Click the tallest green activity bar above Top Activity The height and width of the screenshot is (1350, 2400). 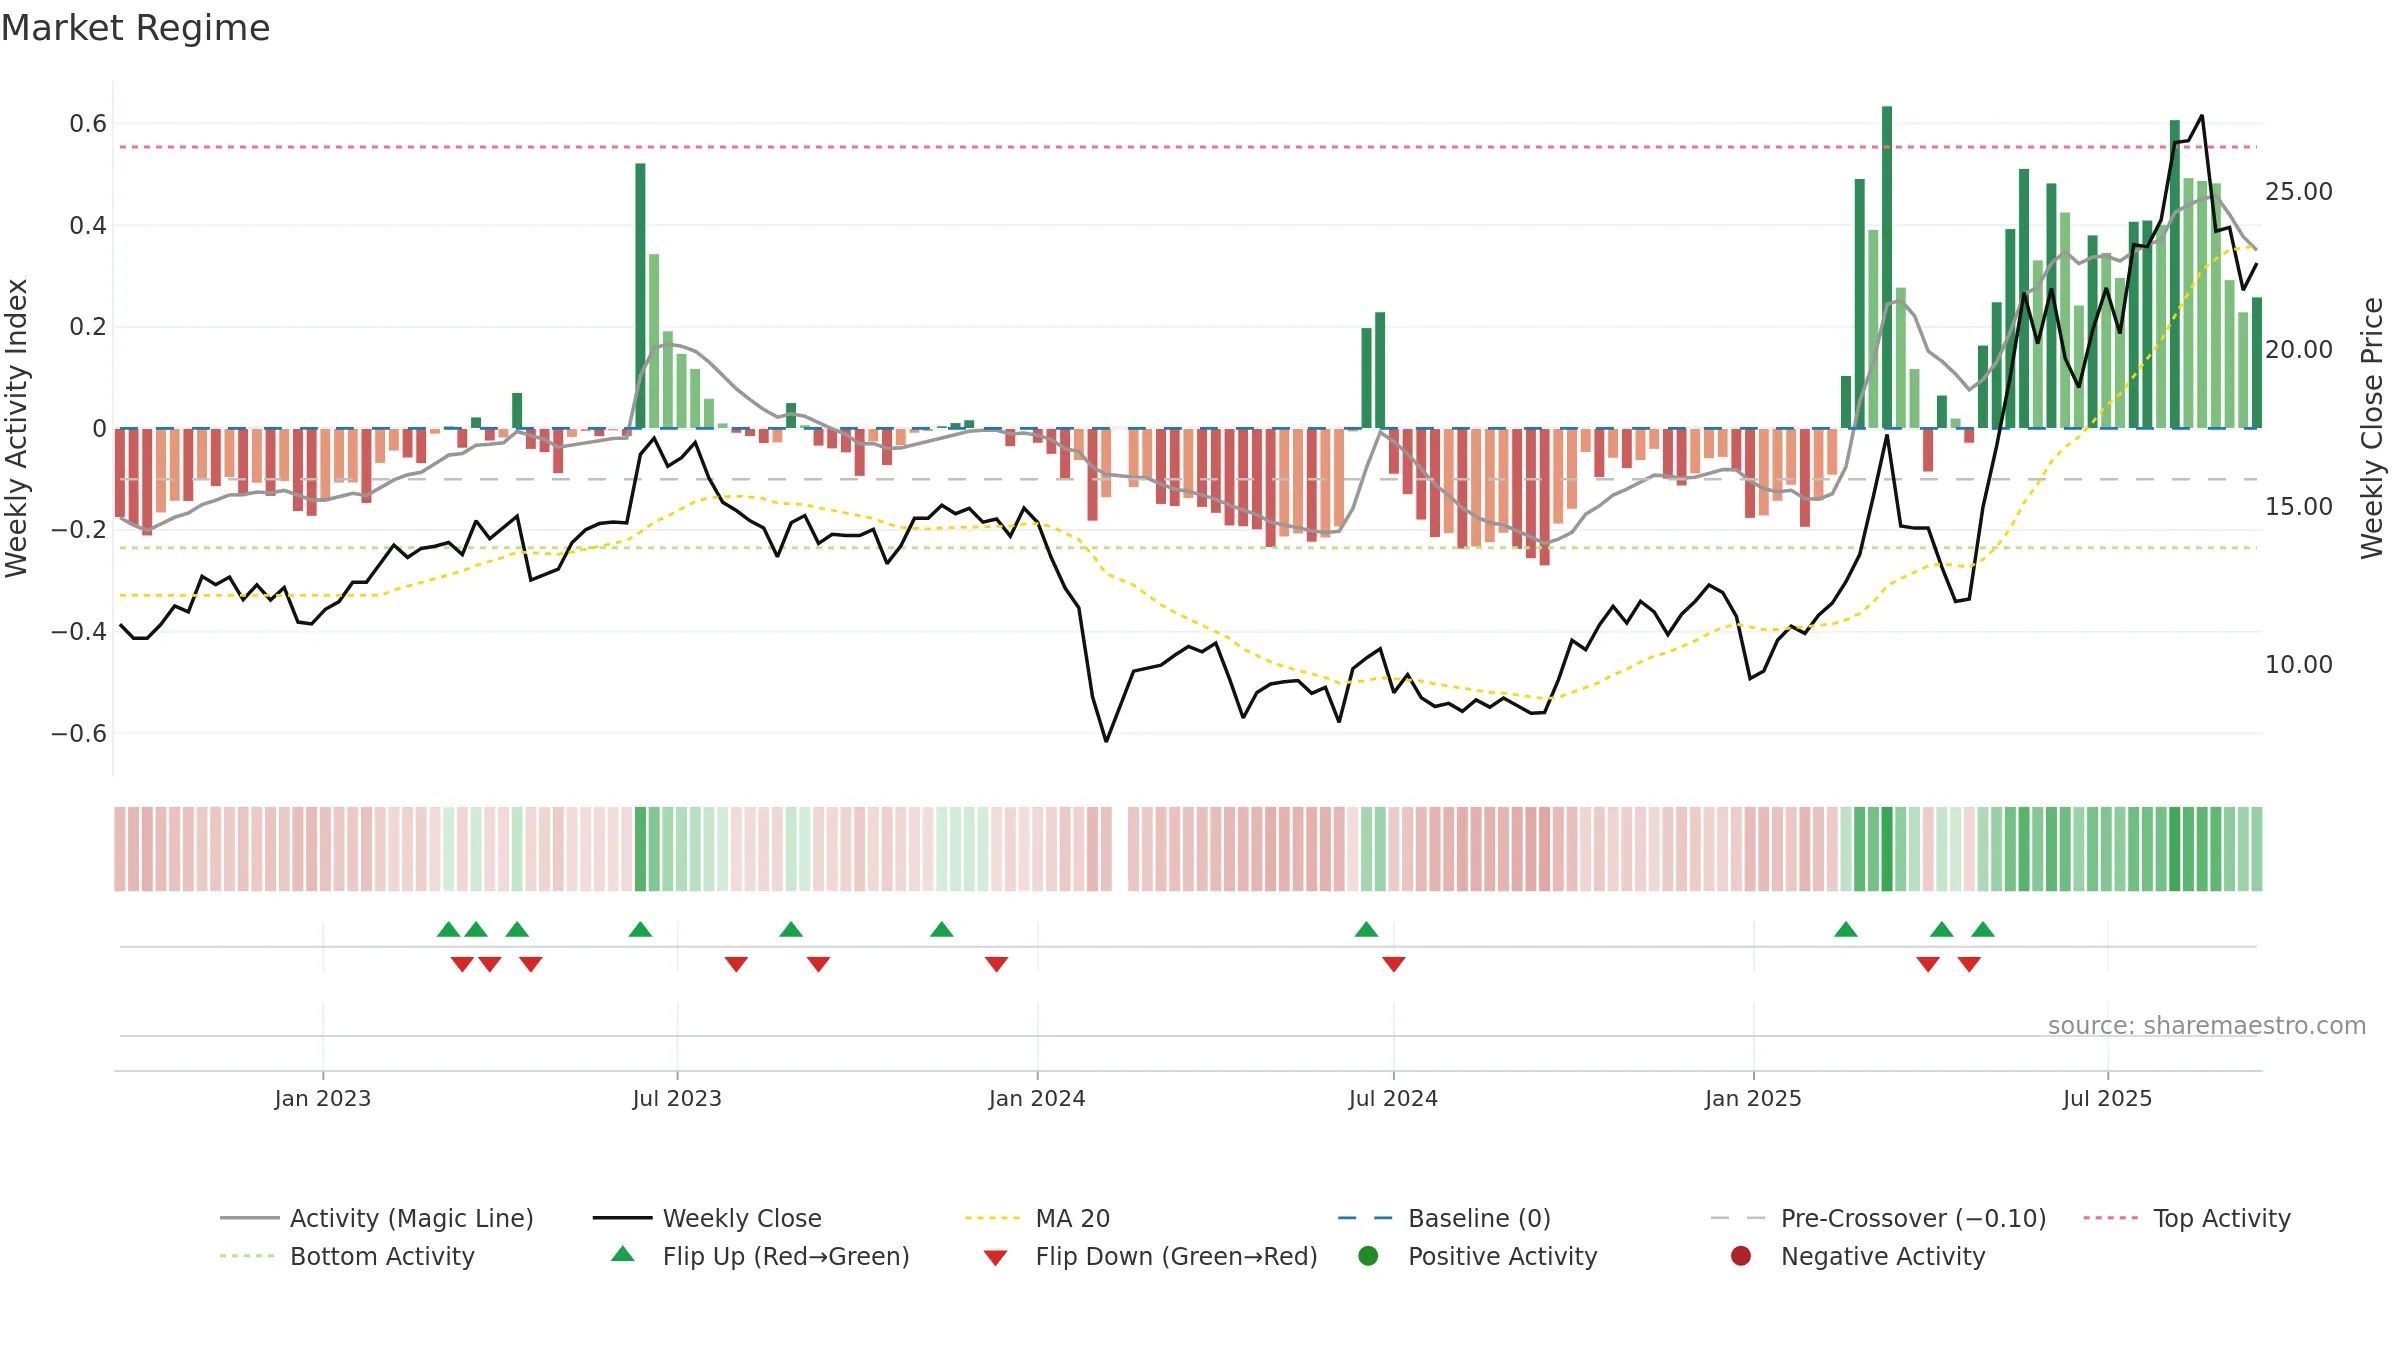pos(1887,267)
